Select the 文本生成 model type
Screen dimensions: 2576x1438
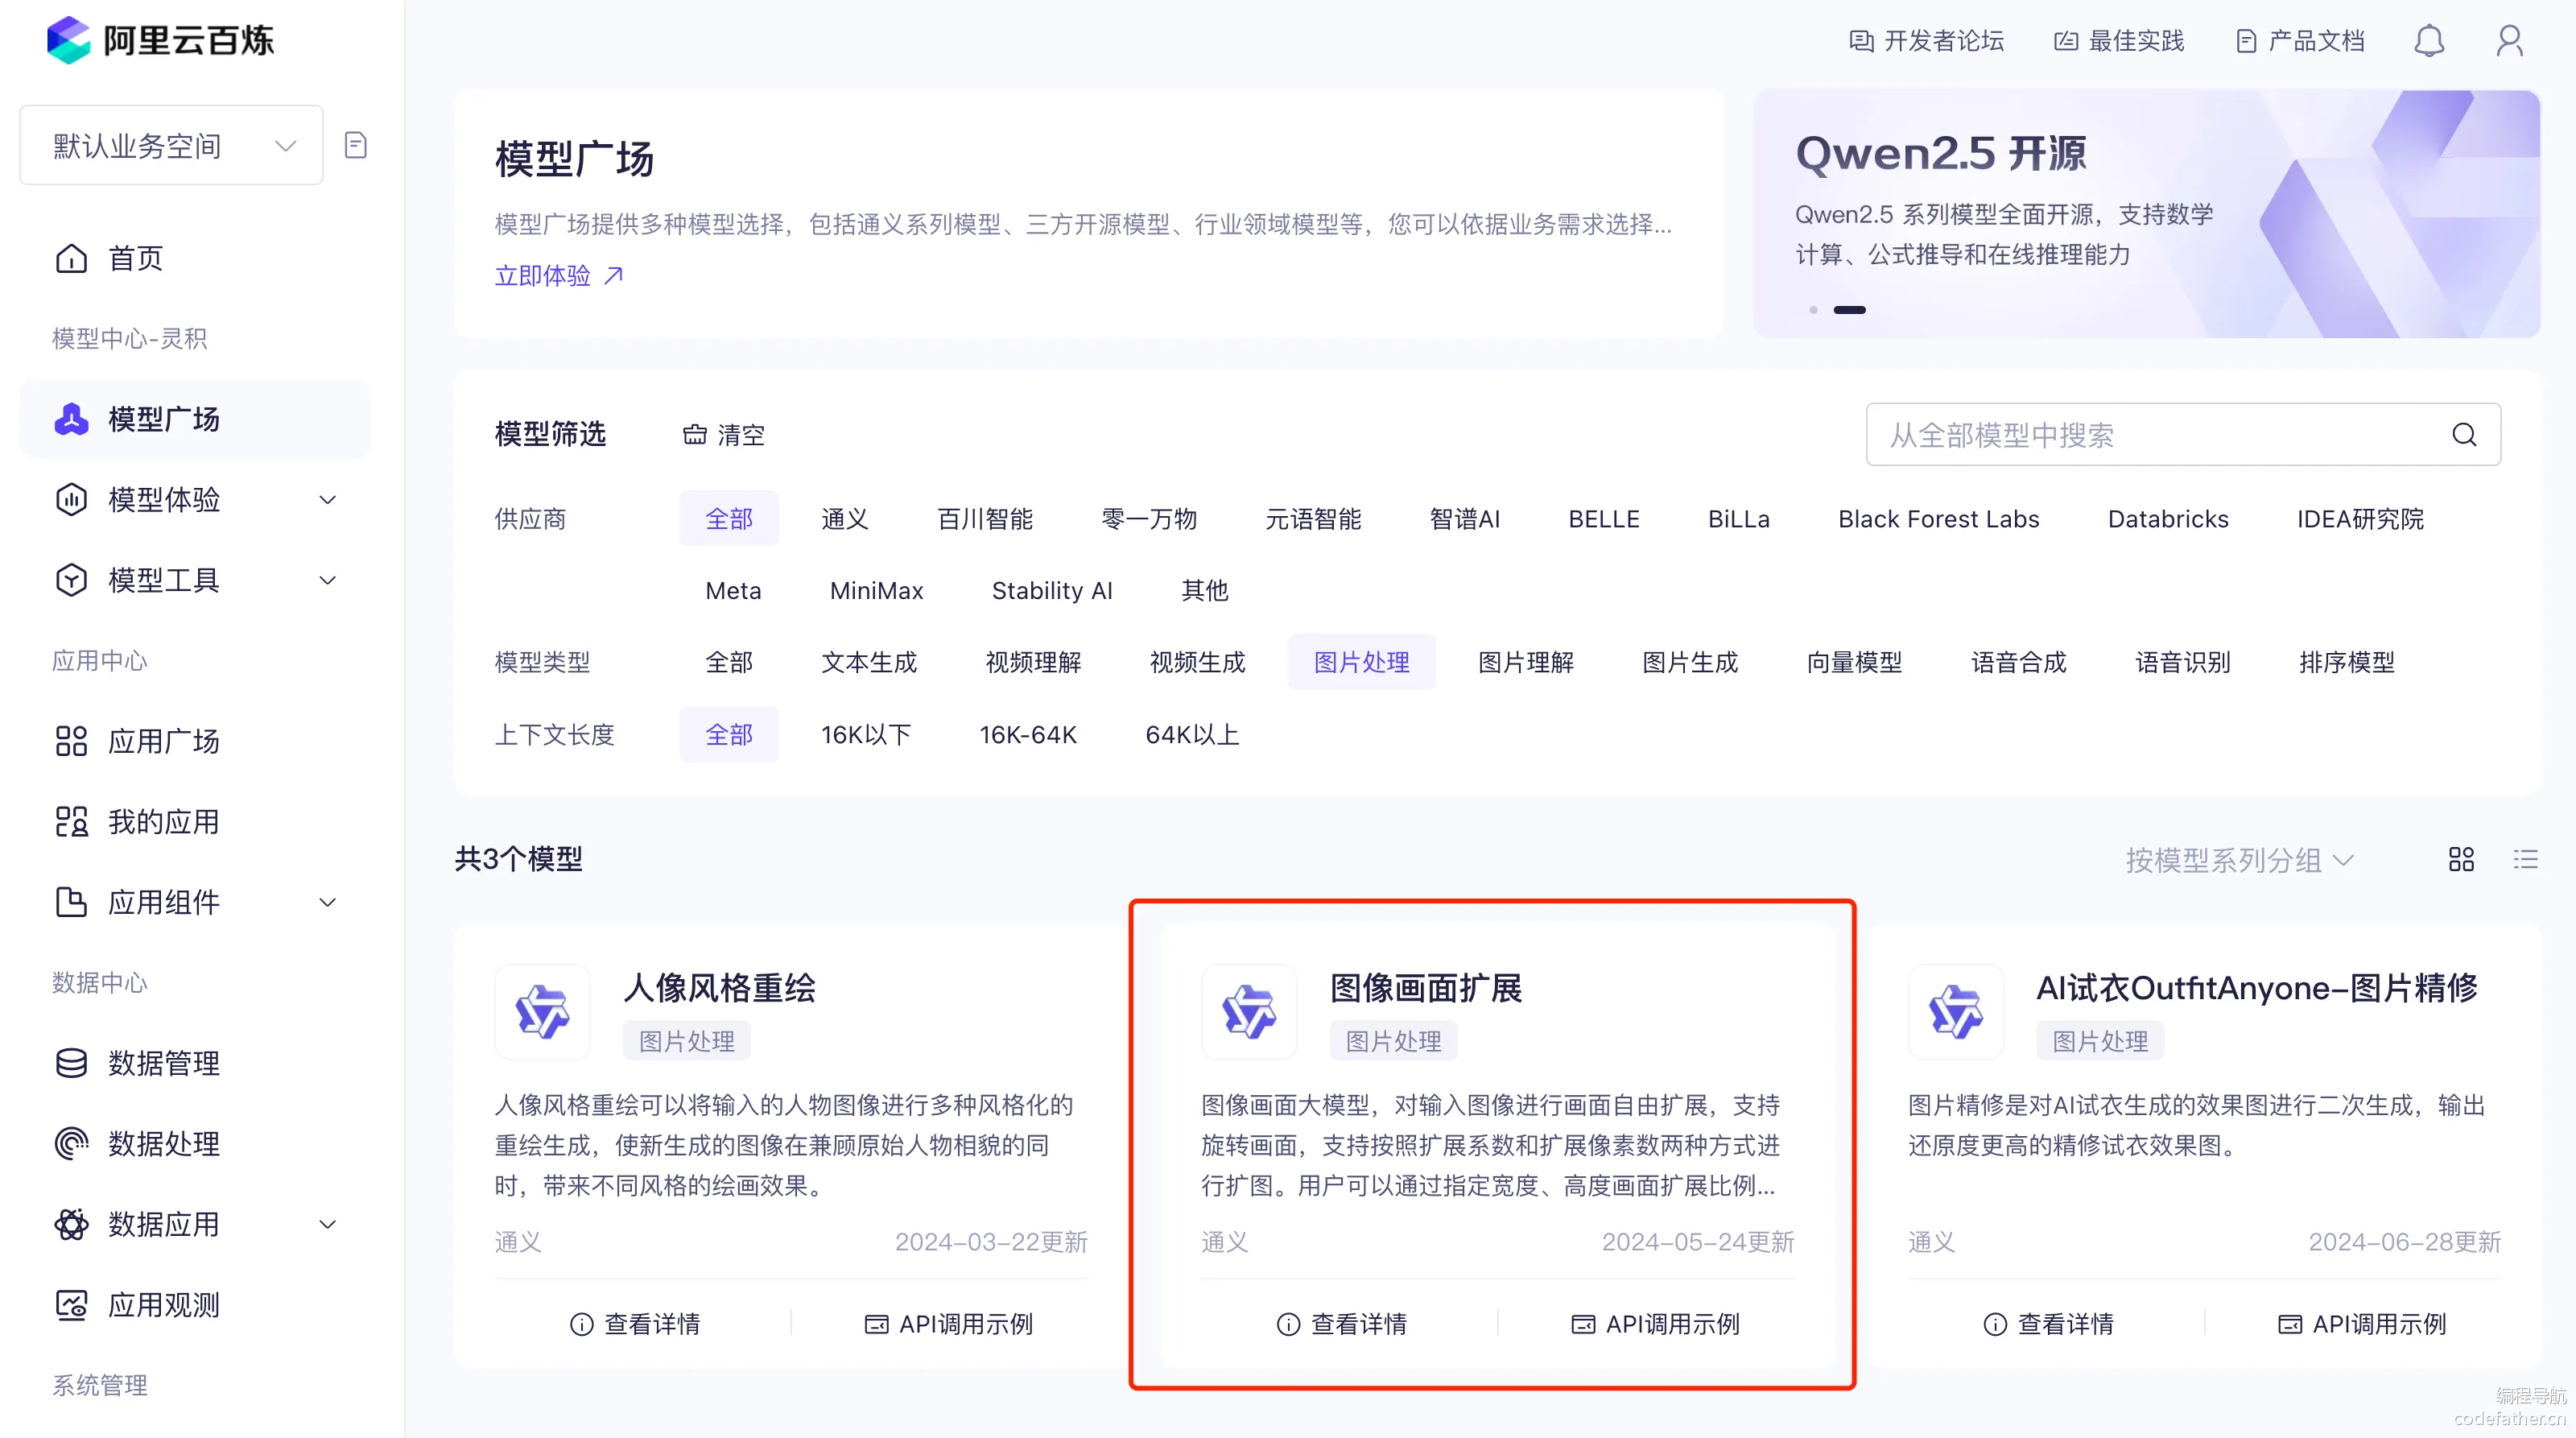869,662
